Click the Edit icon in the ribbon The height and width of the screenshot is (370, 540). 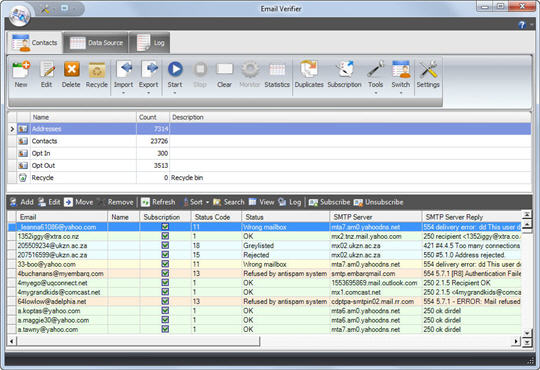point(46,70)
